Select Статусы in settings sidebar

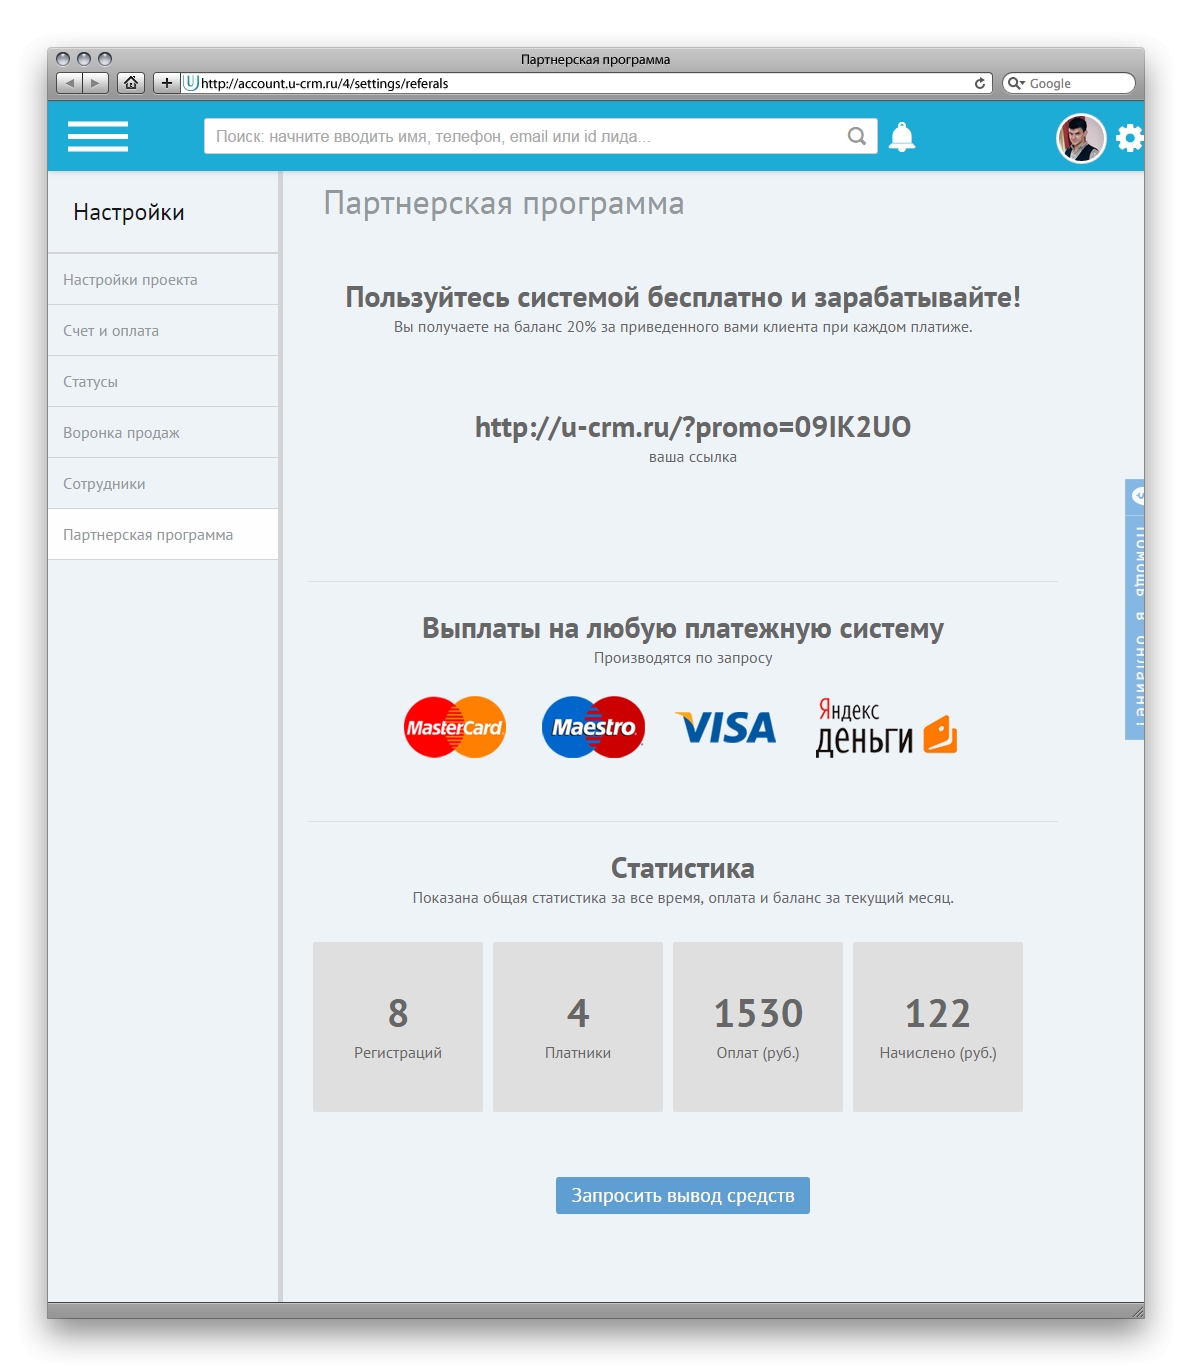pyautogui.click(x=163, y=381)
